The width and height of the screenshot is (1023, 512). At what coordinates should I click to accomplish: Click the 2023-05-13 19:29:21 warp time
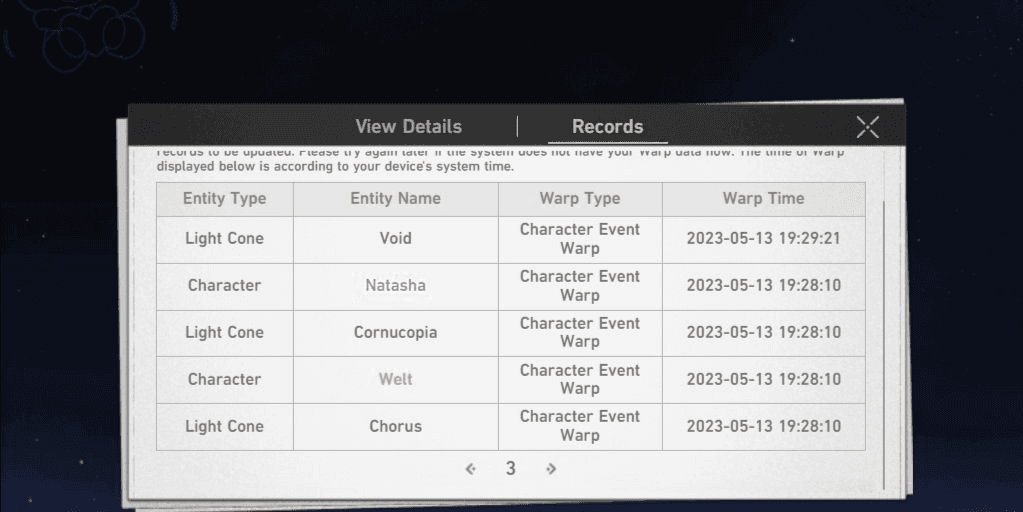click(x=763, y=239)
